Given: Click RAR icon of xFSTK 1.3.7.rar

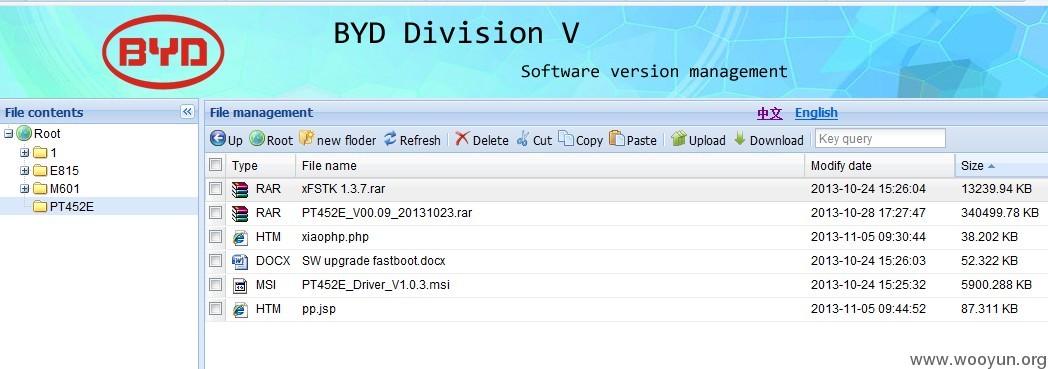Looking at the screenshot, I should pyautogui.click(x=240, y=189).
